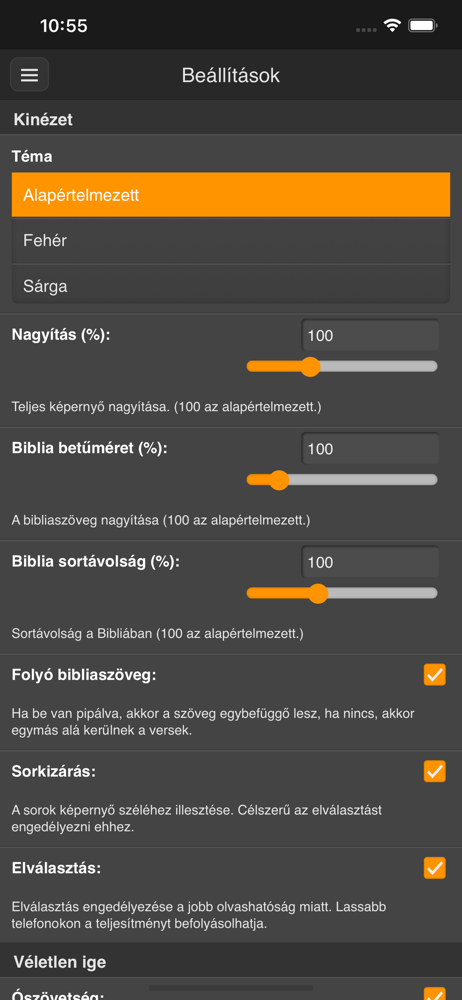Tap the Wi-Fi status icon
462x1000 pixels.
[391, 26]
